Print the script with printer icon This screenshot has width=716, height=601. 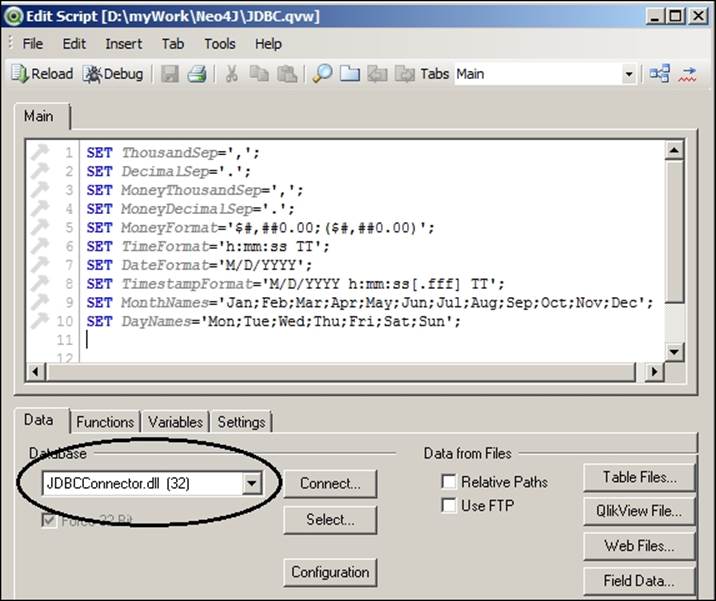point(197,74)
